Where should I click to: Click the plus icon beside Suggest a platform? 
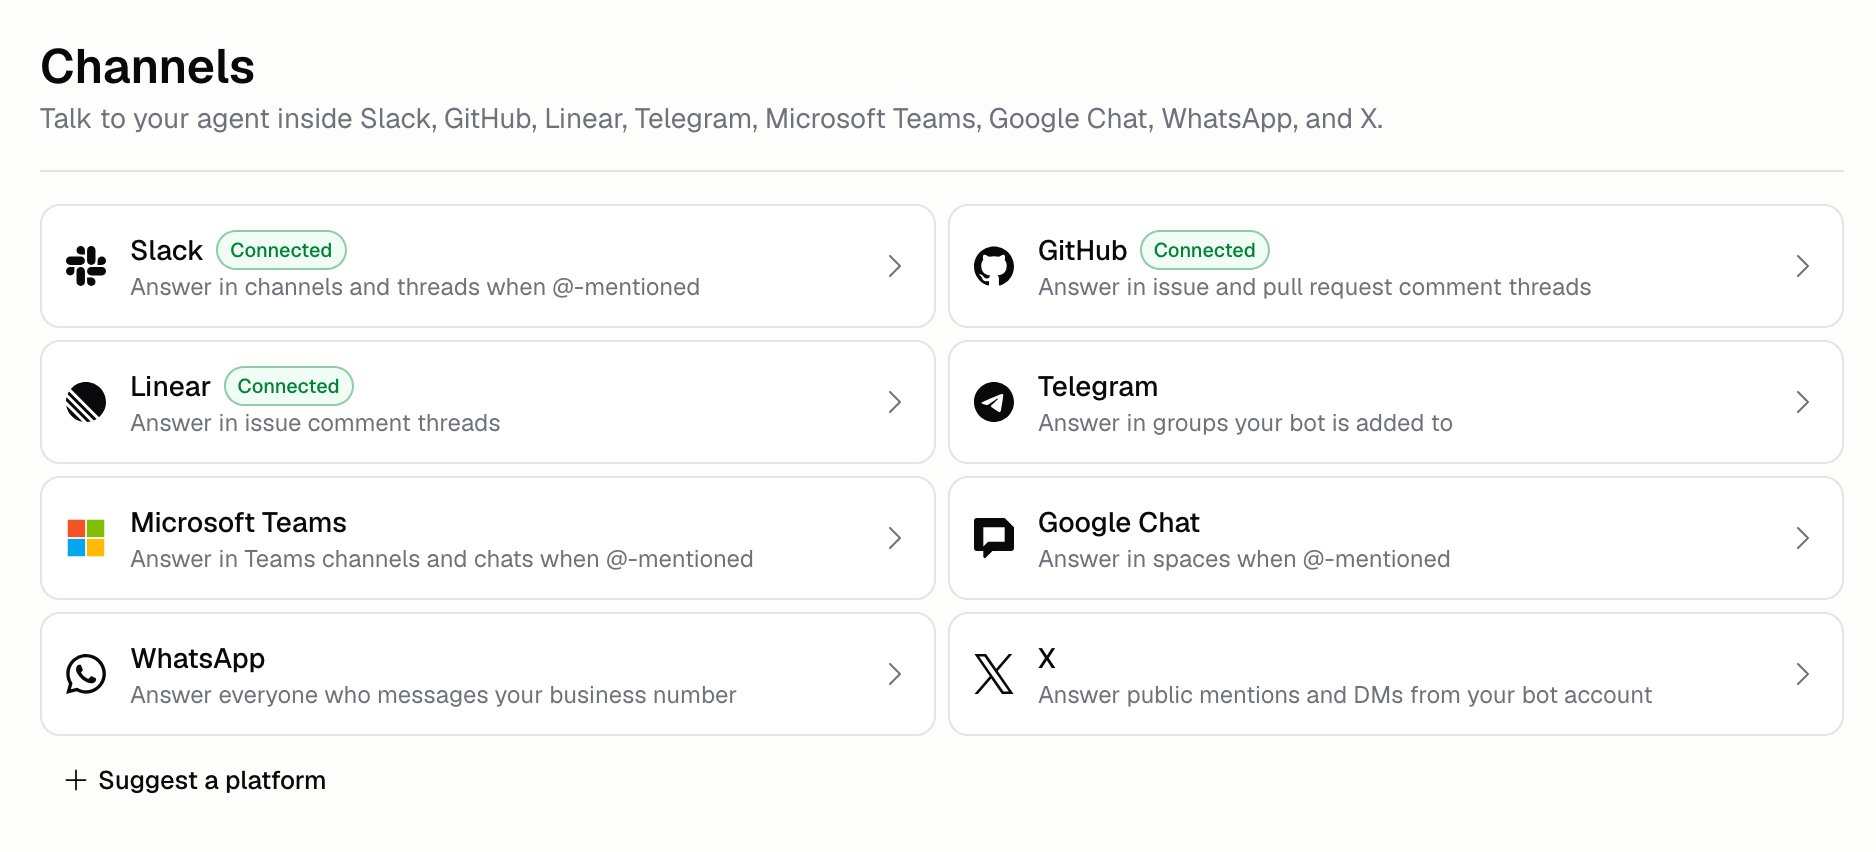click(x=76, y=780)
